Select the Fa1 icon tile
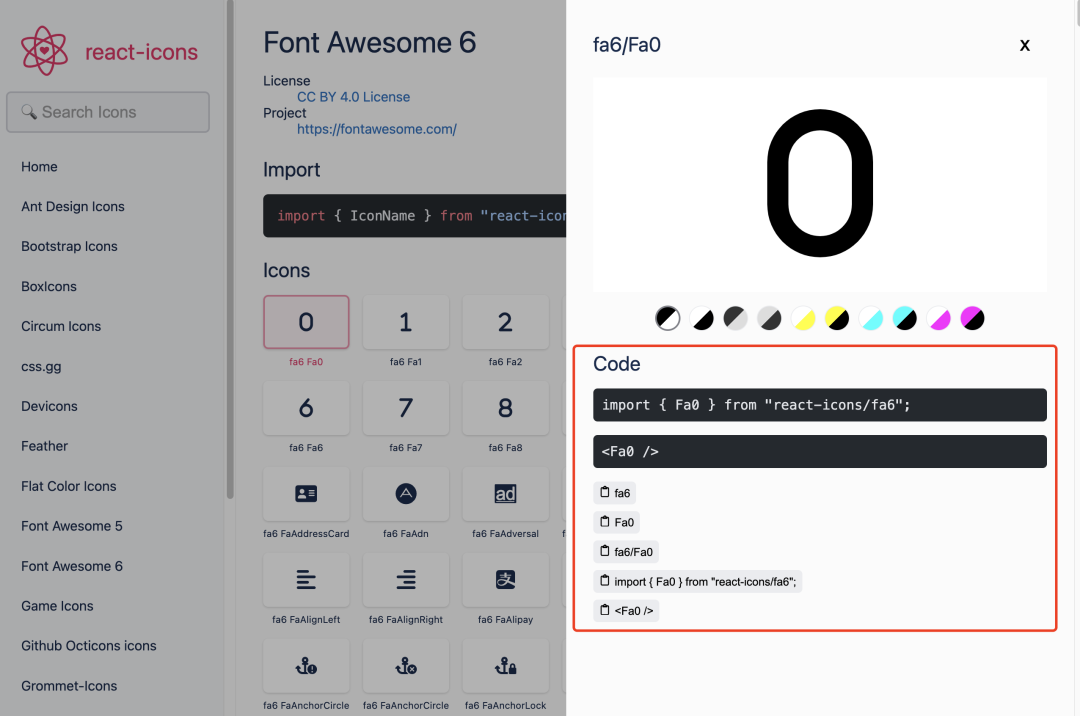The width and height of the screenshot is (1080, 716). tap(406, 322)
